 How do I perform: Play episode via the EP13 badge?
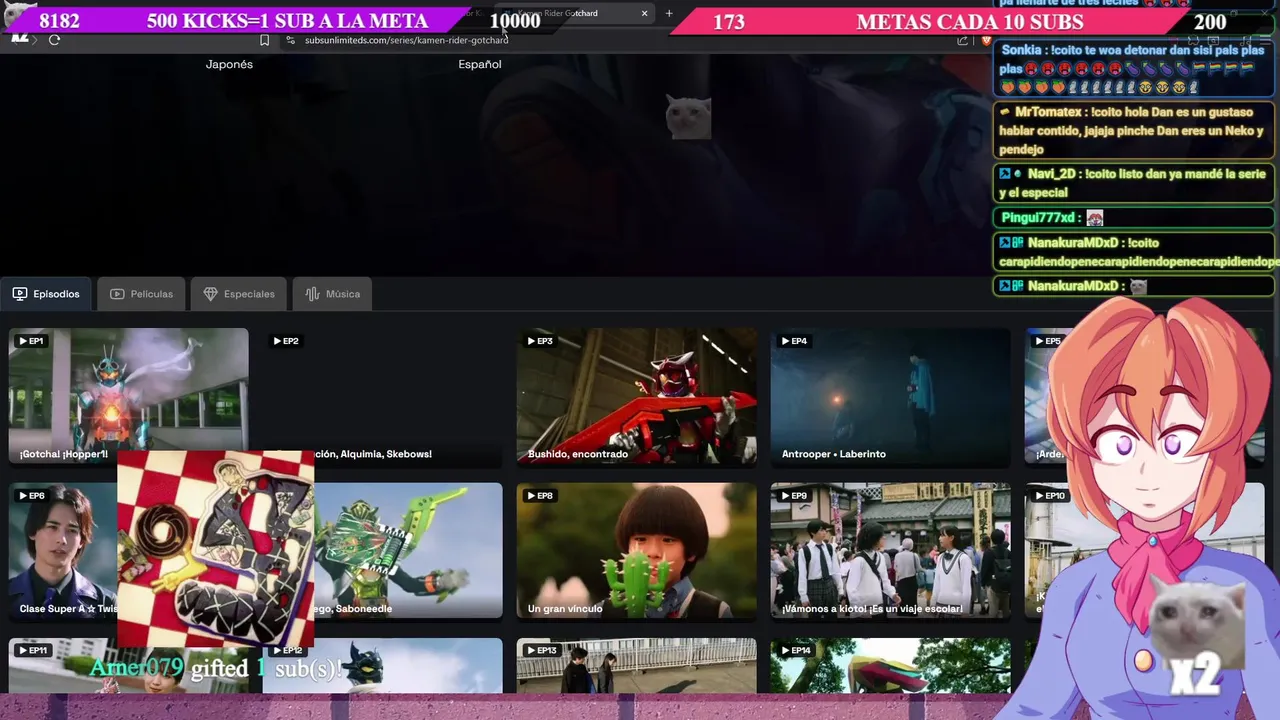click(541, 651)
